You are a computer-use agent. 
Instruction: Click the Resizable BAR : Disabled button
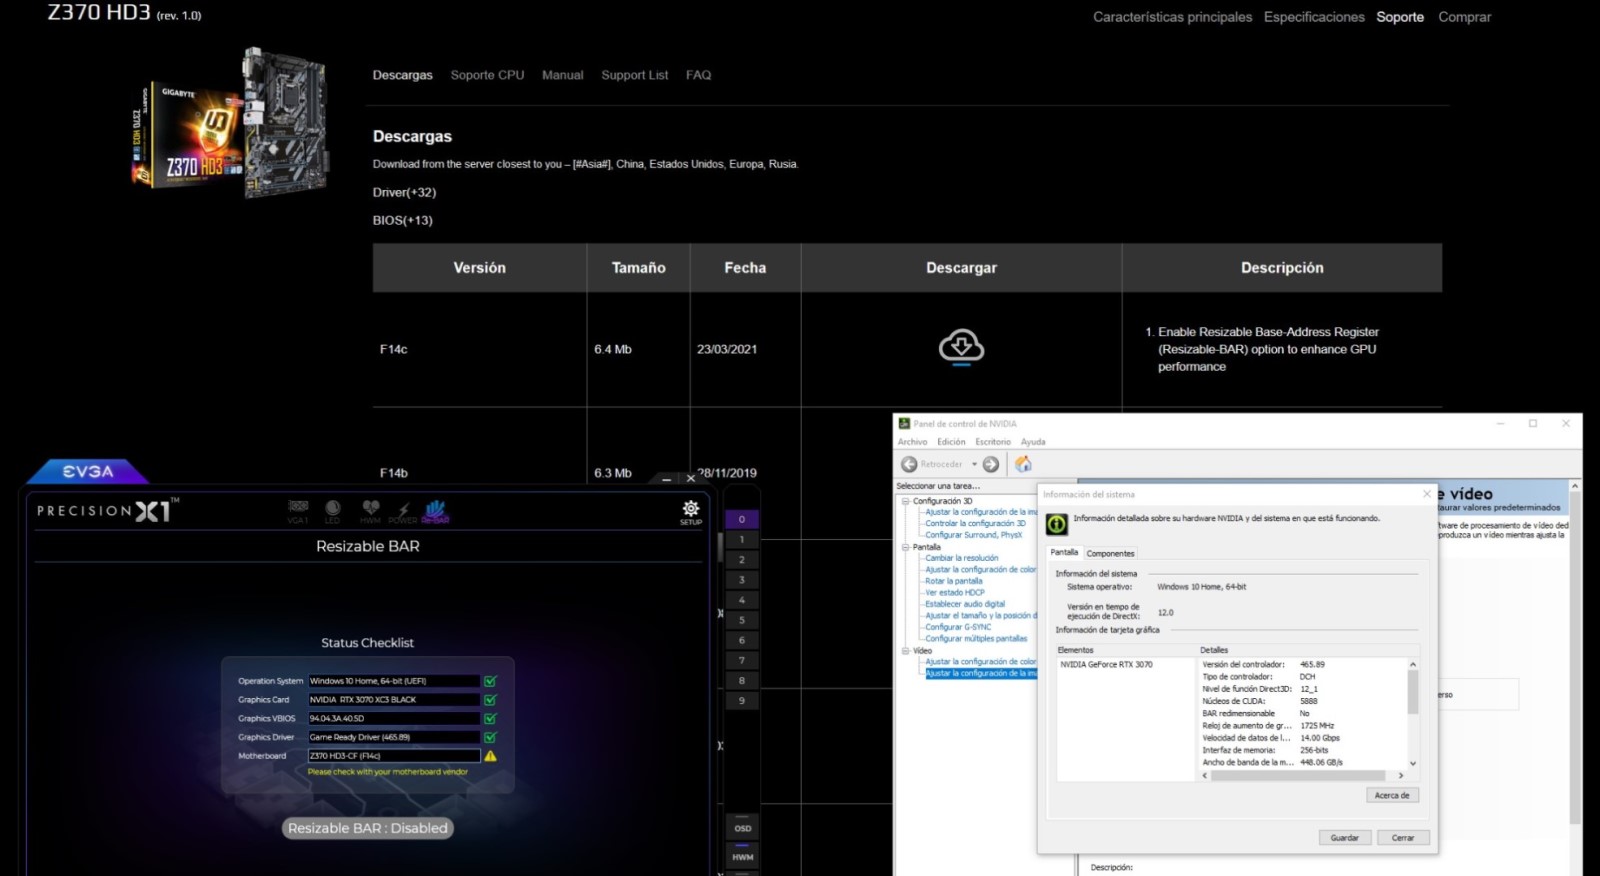[x=368, y=828]
